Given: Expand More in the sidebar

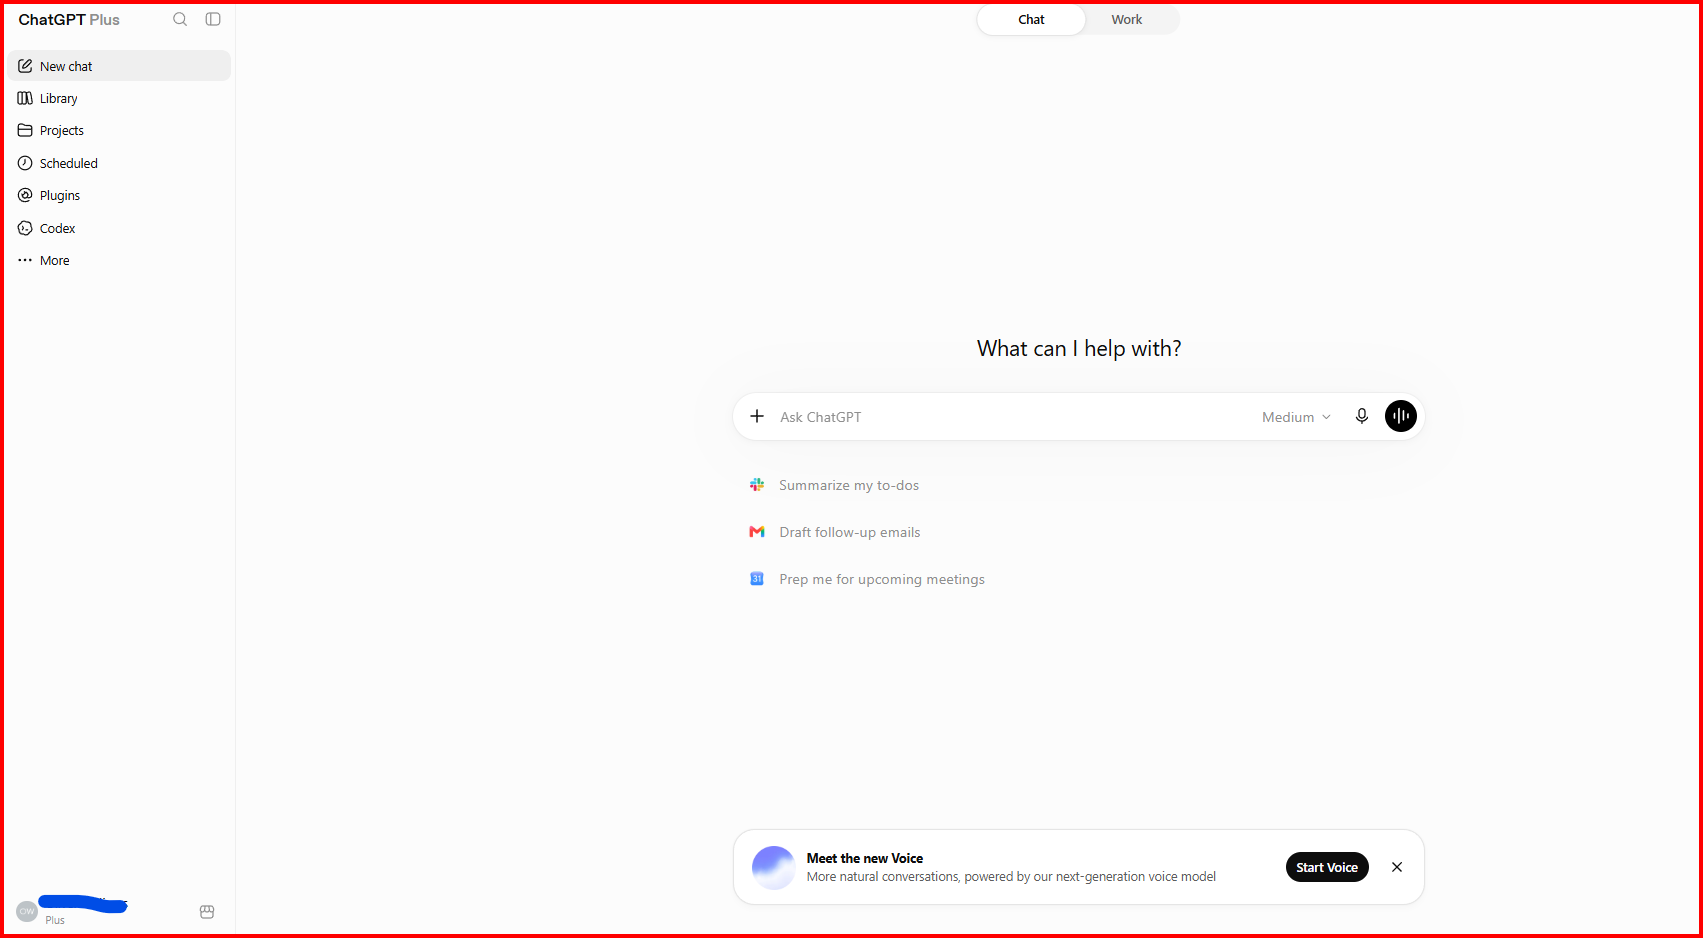Looking at the screenshot, I should pyautogui.click(x=119, y=260).
